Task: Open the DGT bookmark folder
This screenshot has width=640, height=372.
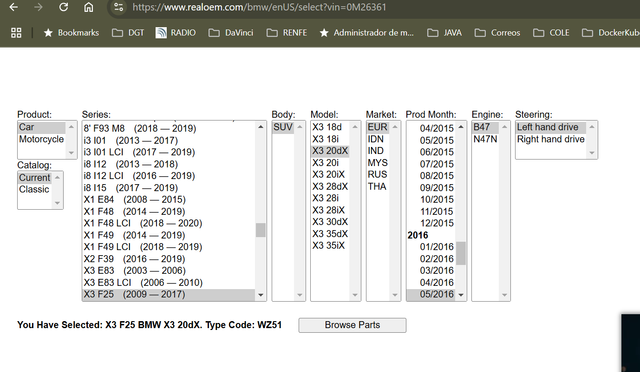Action: [128, 33]
